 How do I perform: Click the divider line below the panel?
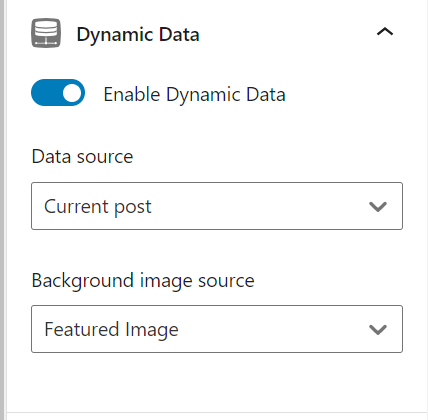(217, 412)
